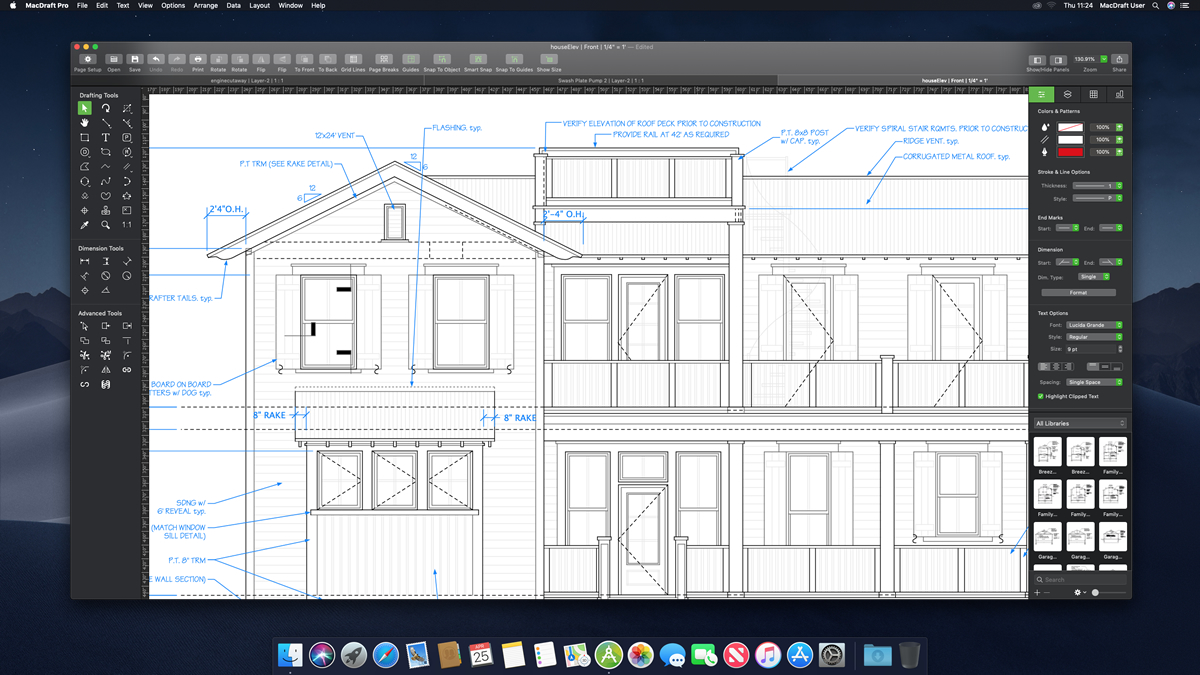Screen dimensions: 1200x675
Task: Select the Text tool in Drafting Tools
Action: click(105, 137)
